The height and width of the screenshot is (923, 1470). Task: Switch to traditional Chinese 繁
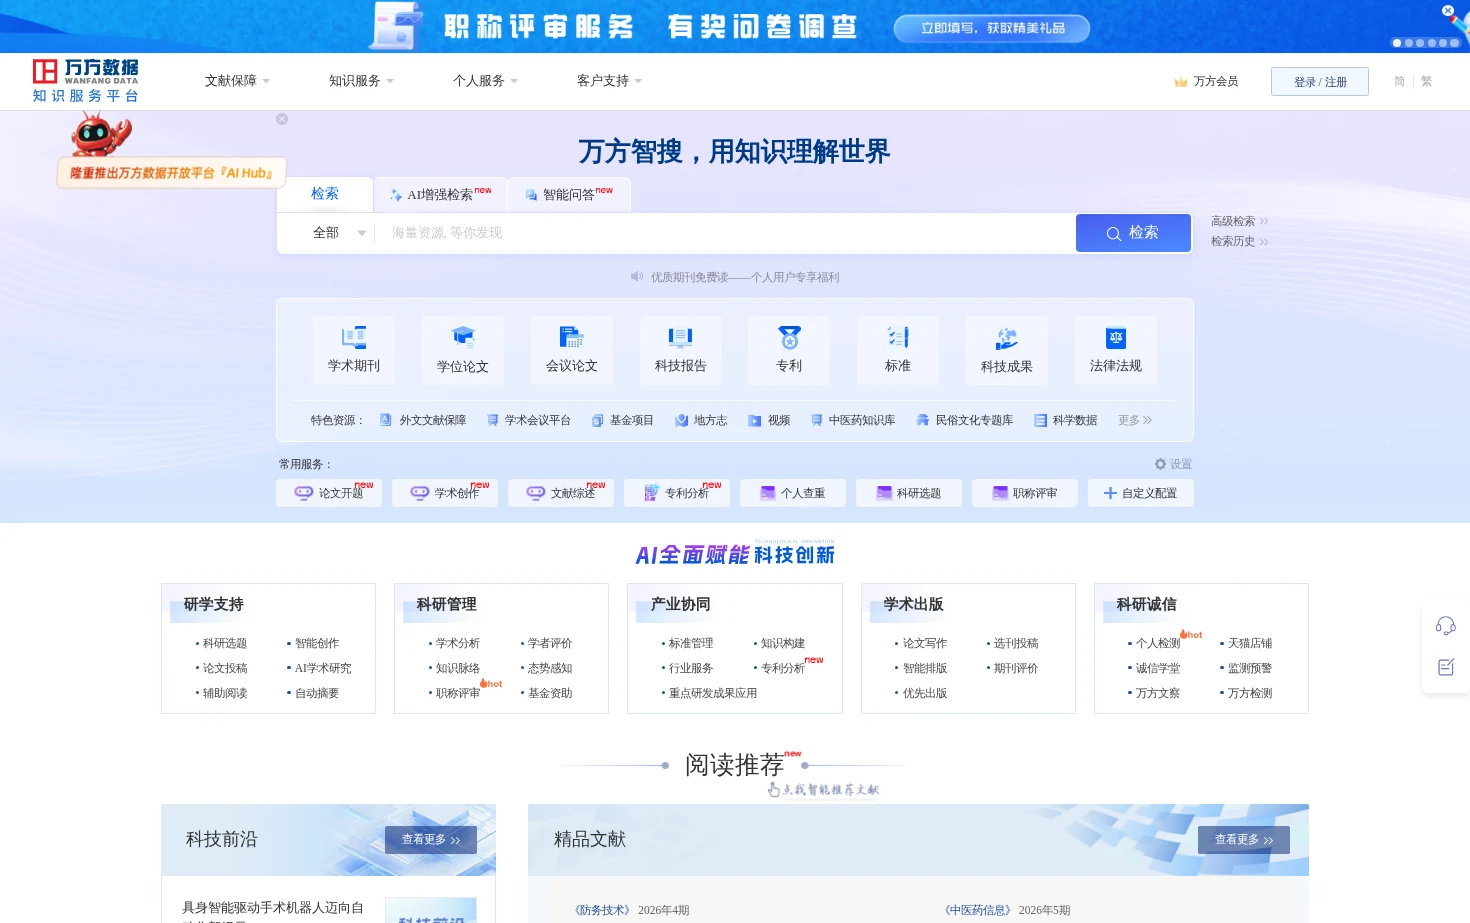coord(1426,82)
